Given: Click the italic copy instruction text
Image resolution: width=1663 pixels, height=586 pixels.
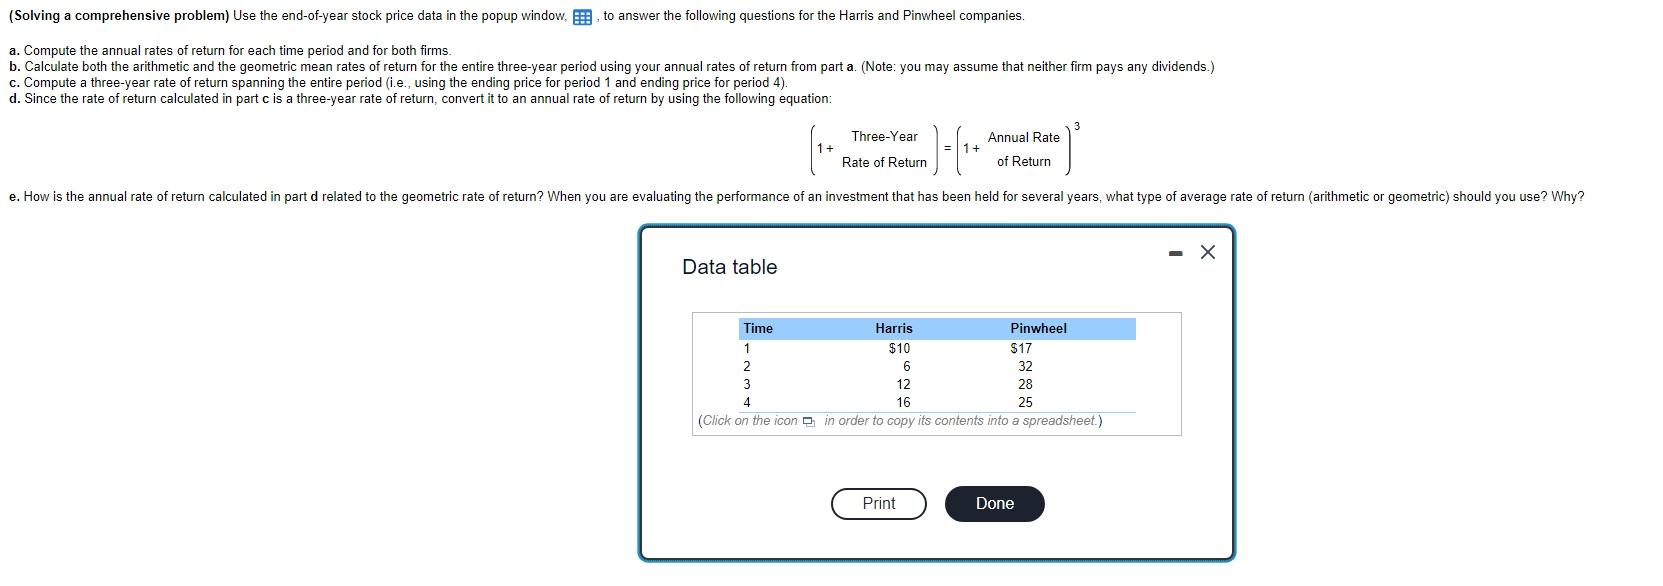Looking at the screenshot, I should pyautogui.click(x=898, y=421).
